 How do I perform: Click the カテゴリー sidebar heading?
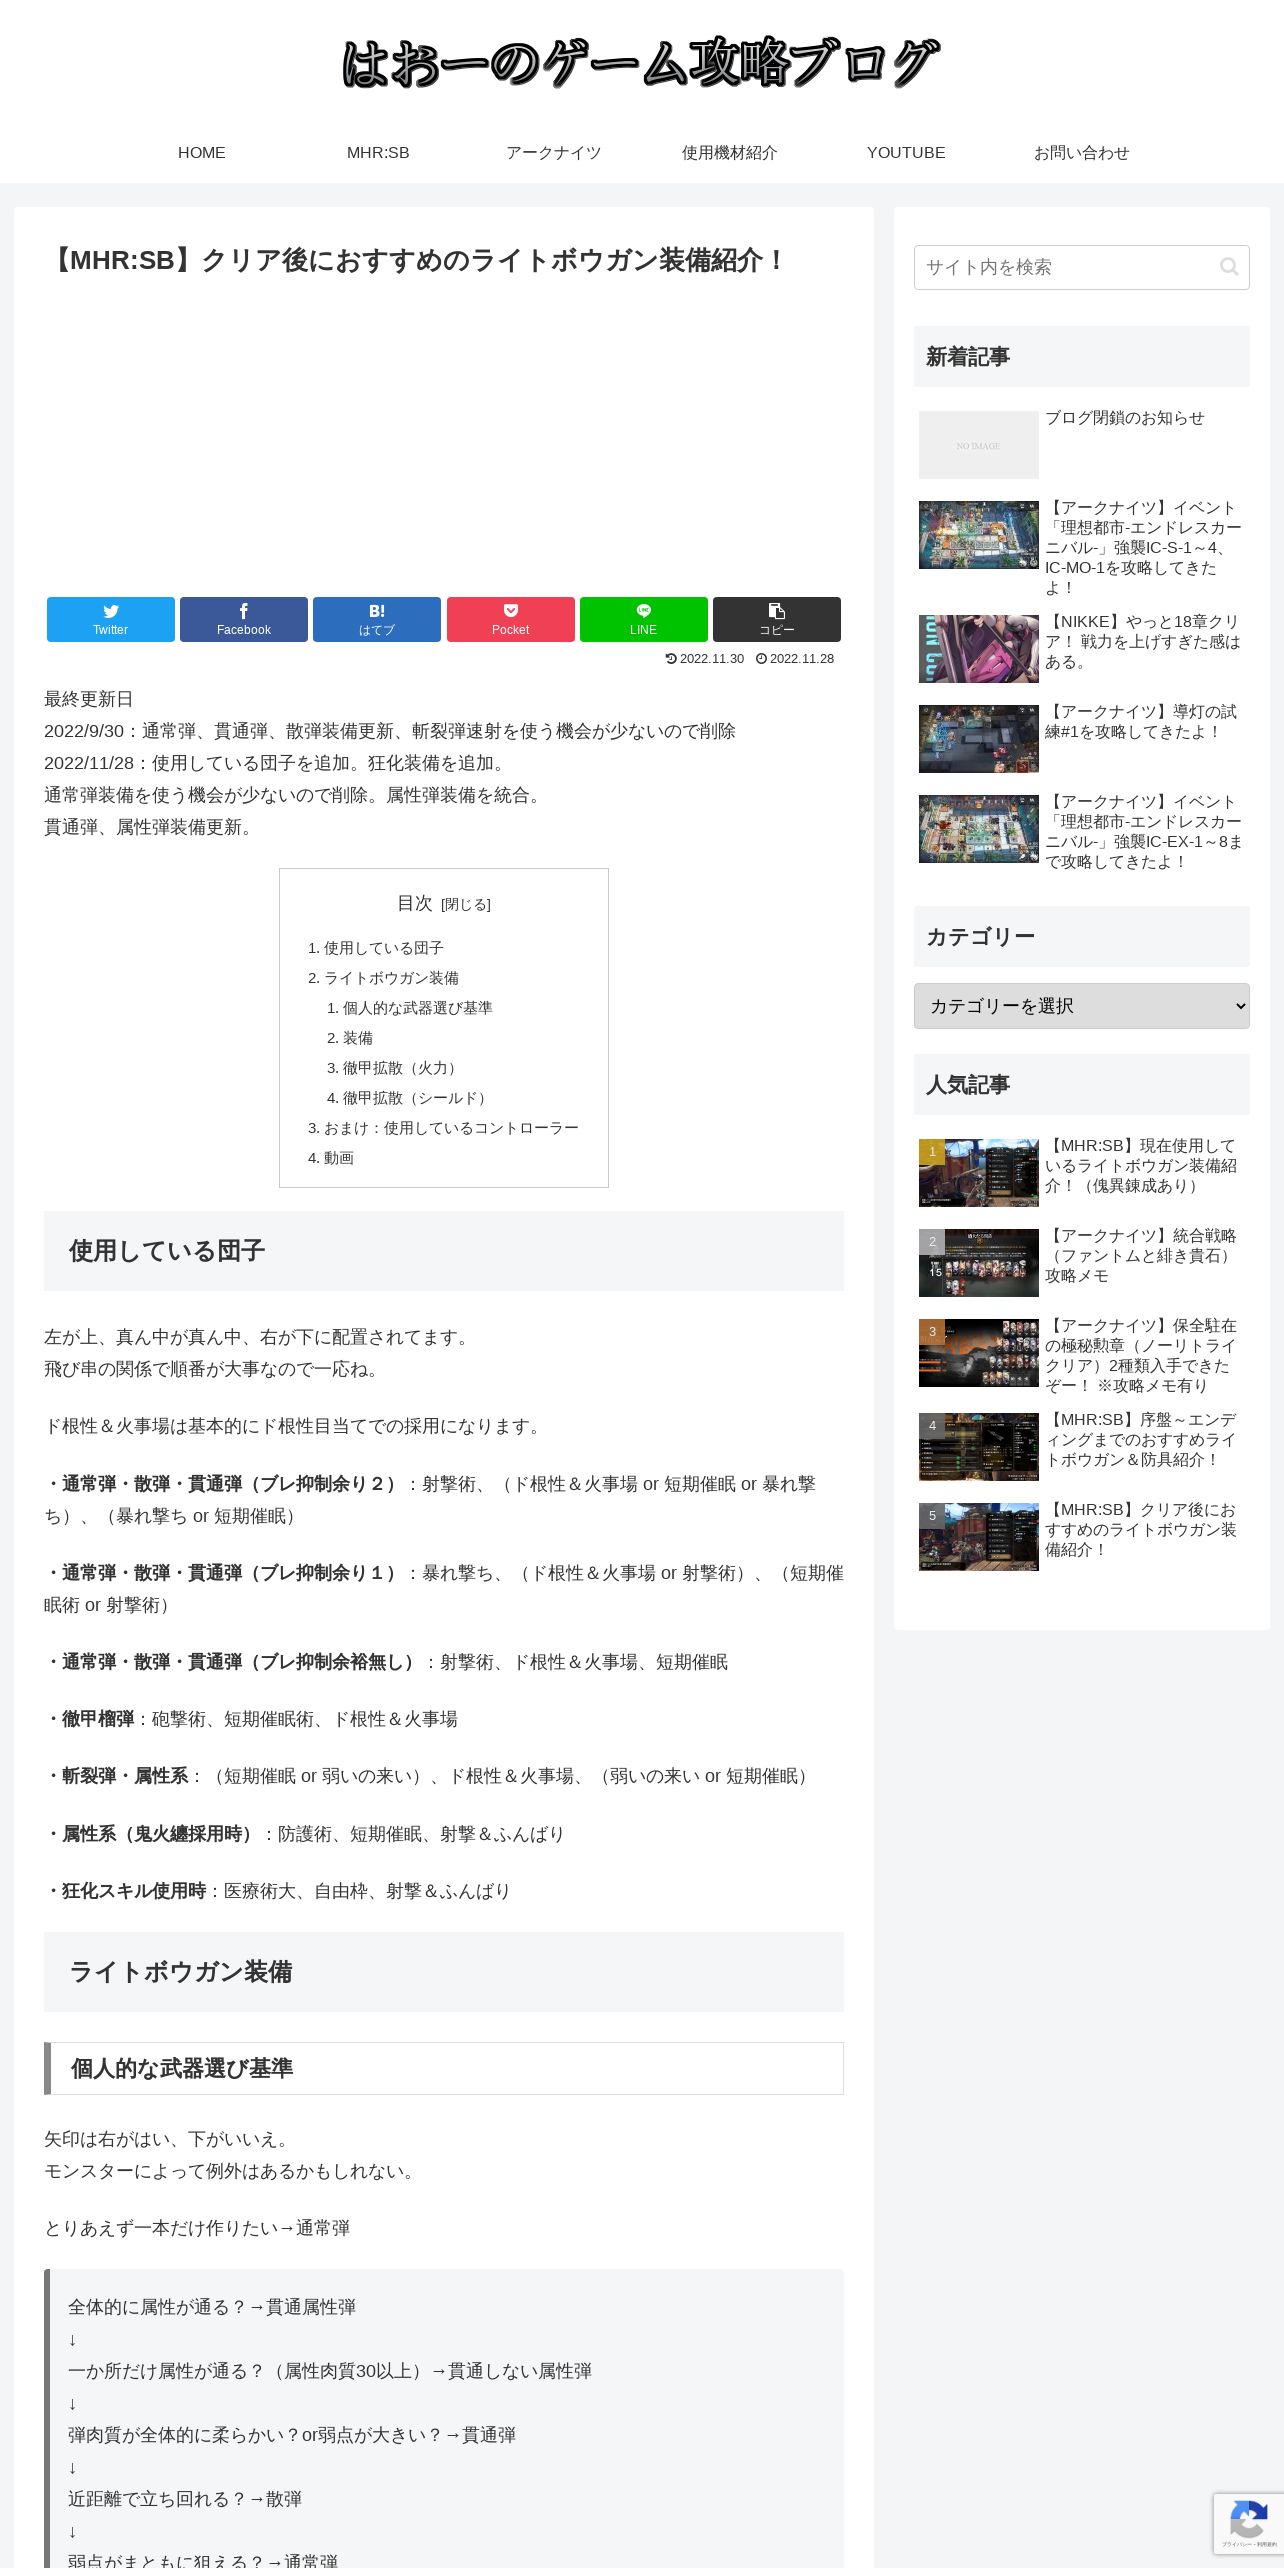(1081, 936)
